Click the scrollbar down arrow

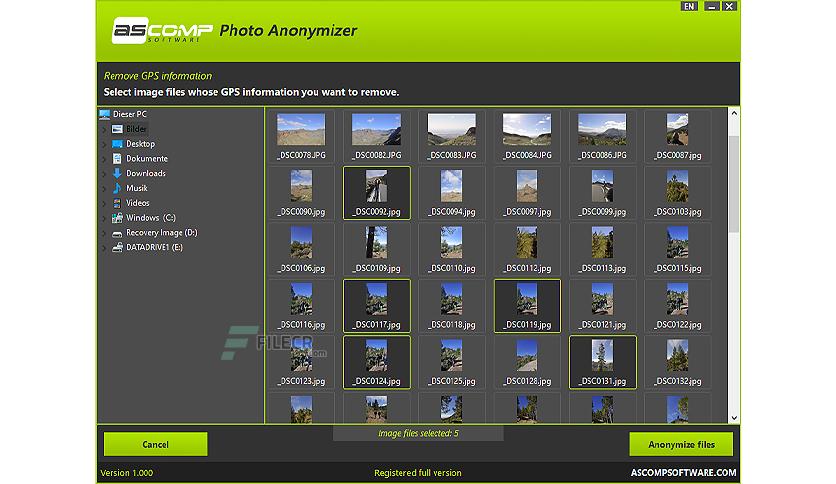[734, 418]
